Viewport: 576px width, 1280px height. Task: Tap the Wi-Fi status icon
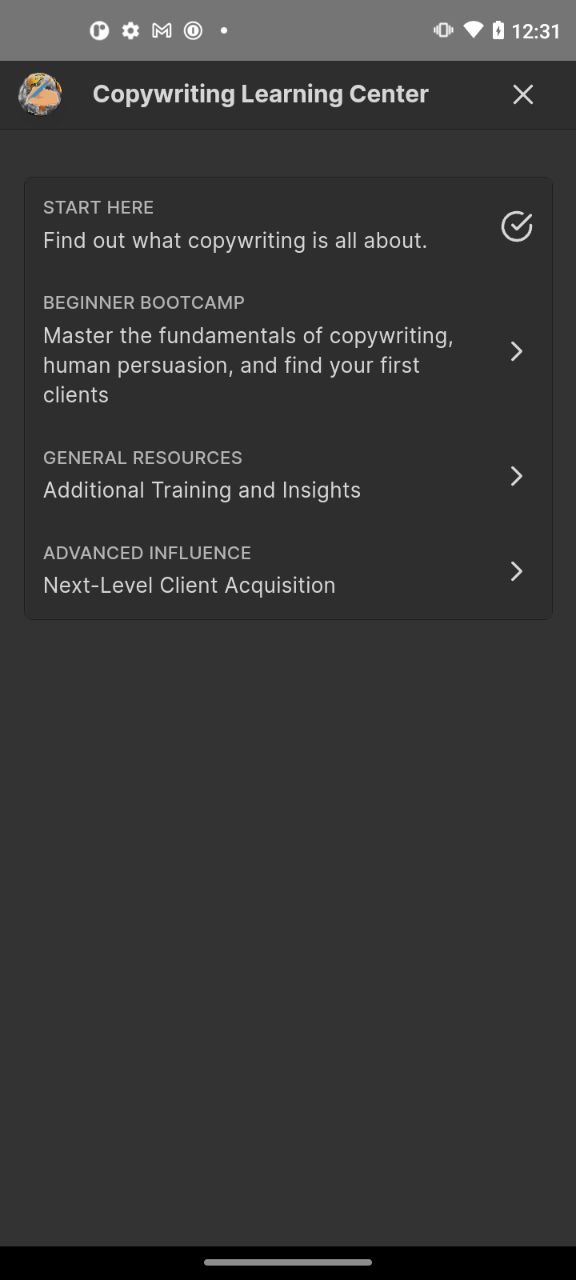(x=474, y=30)
